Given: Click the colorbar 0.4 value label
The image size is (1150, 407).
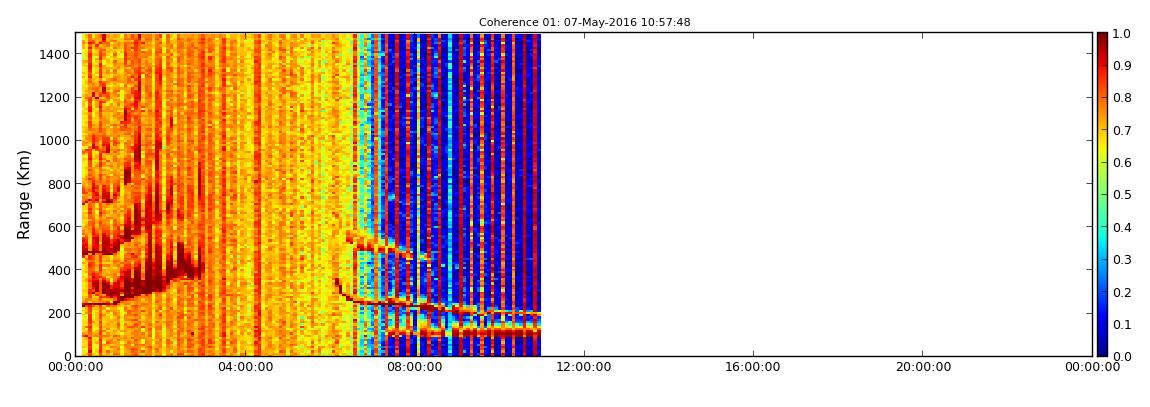Looking at the screenshot, I should (1124, 227).
